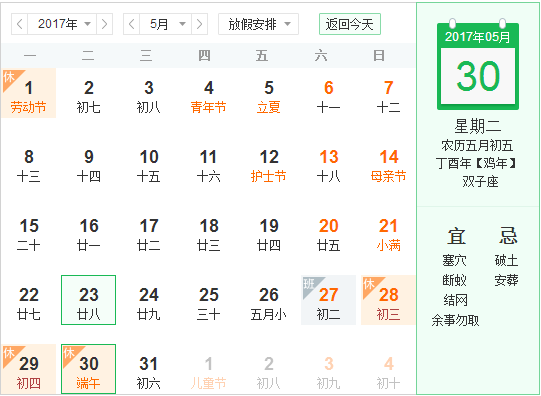Click 塞穴 under 宜
The image size is (541, 396).
pos(455,260)
